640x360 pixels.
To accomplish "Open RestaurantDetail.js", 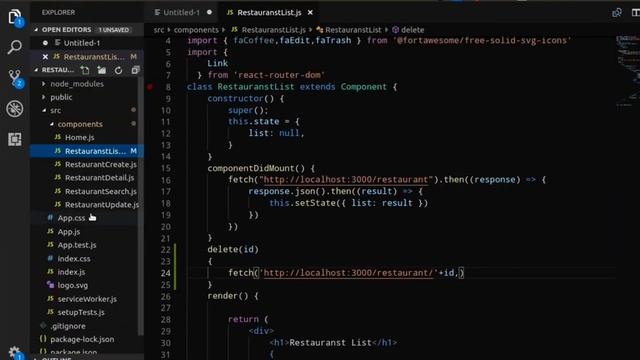I will 100,178.
